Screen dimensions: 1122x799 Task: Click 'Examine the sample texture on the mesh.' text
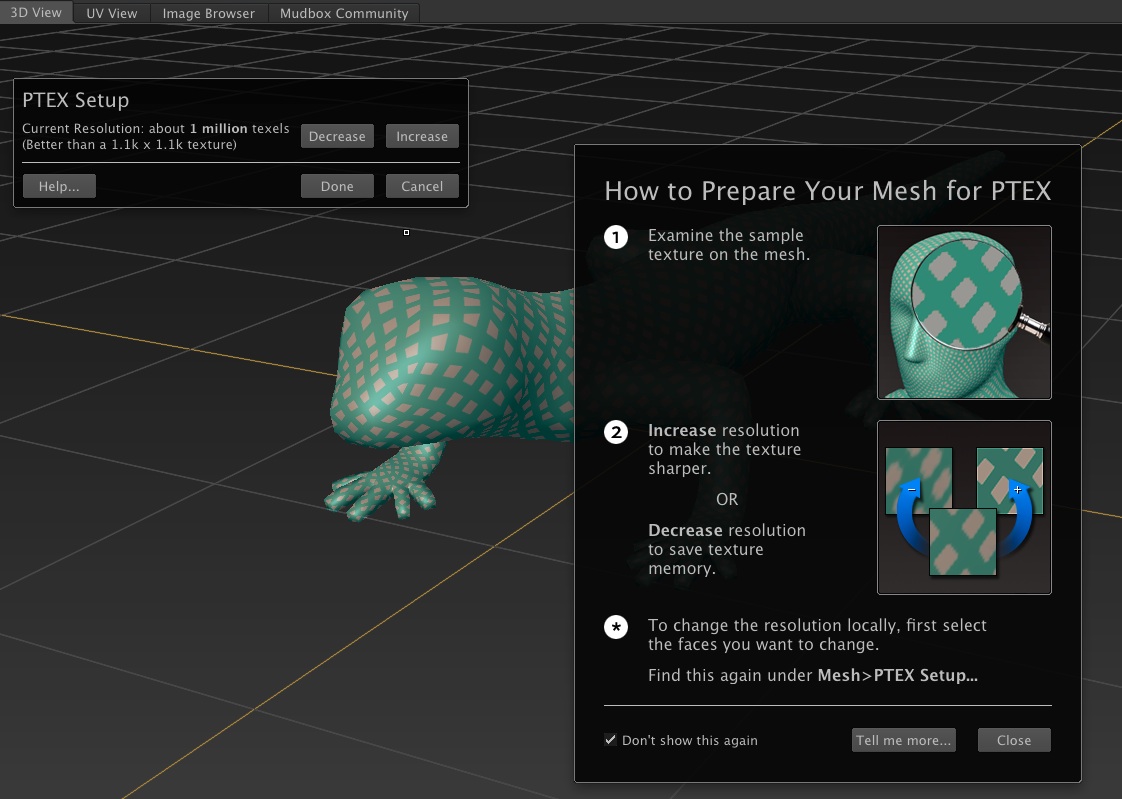pyautogui.click(x=728, y=245)
